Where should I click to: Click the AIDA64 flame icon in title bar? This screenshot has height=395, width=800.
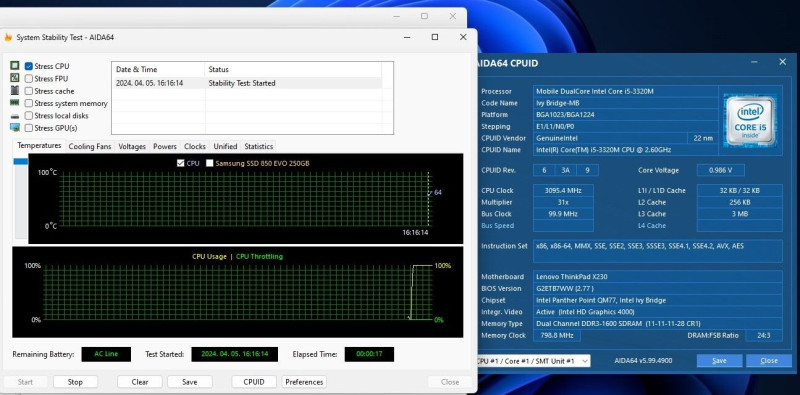pos(8,37)
